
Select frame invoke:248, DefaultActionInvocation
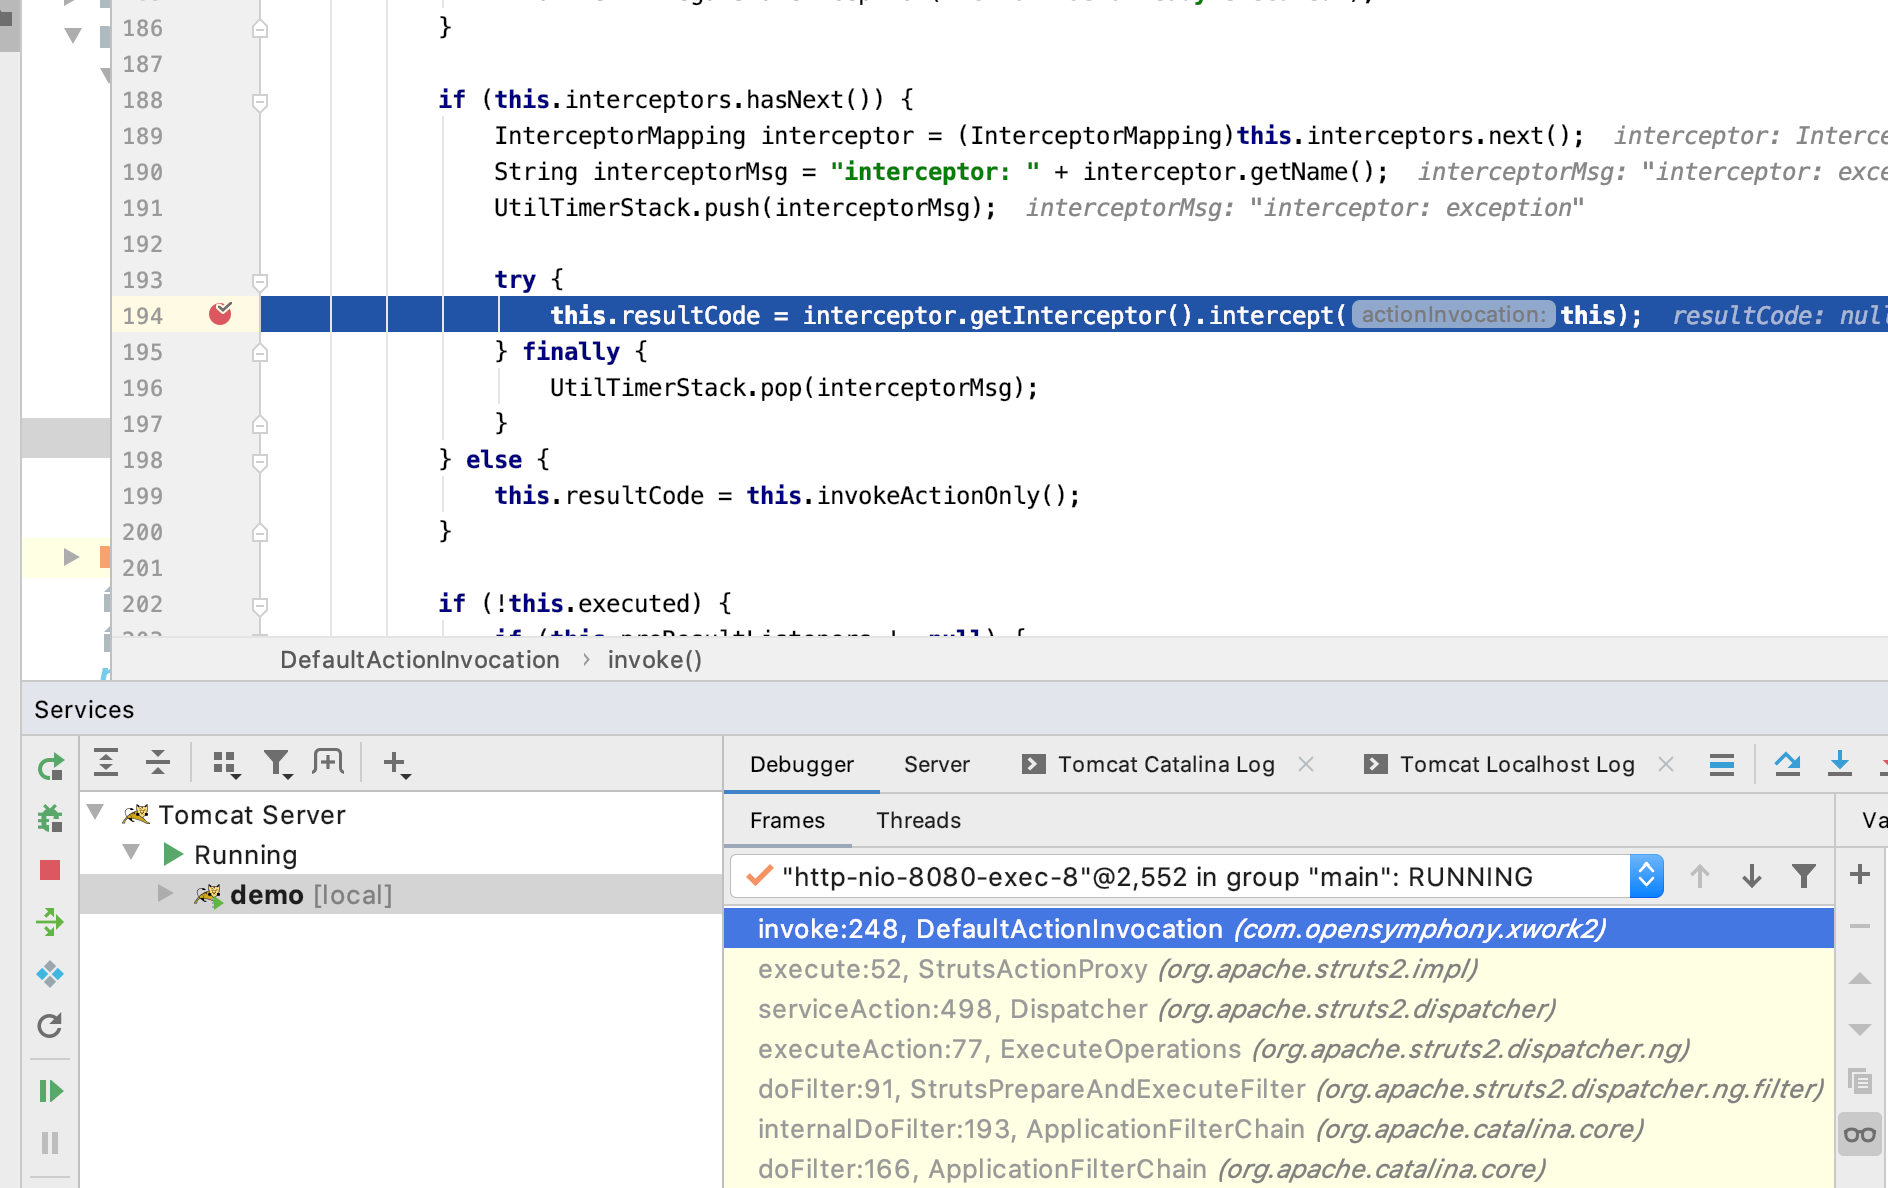click(1279, 929)
